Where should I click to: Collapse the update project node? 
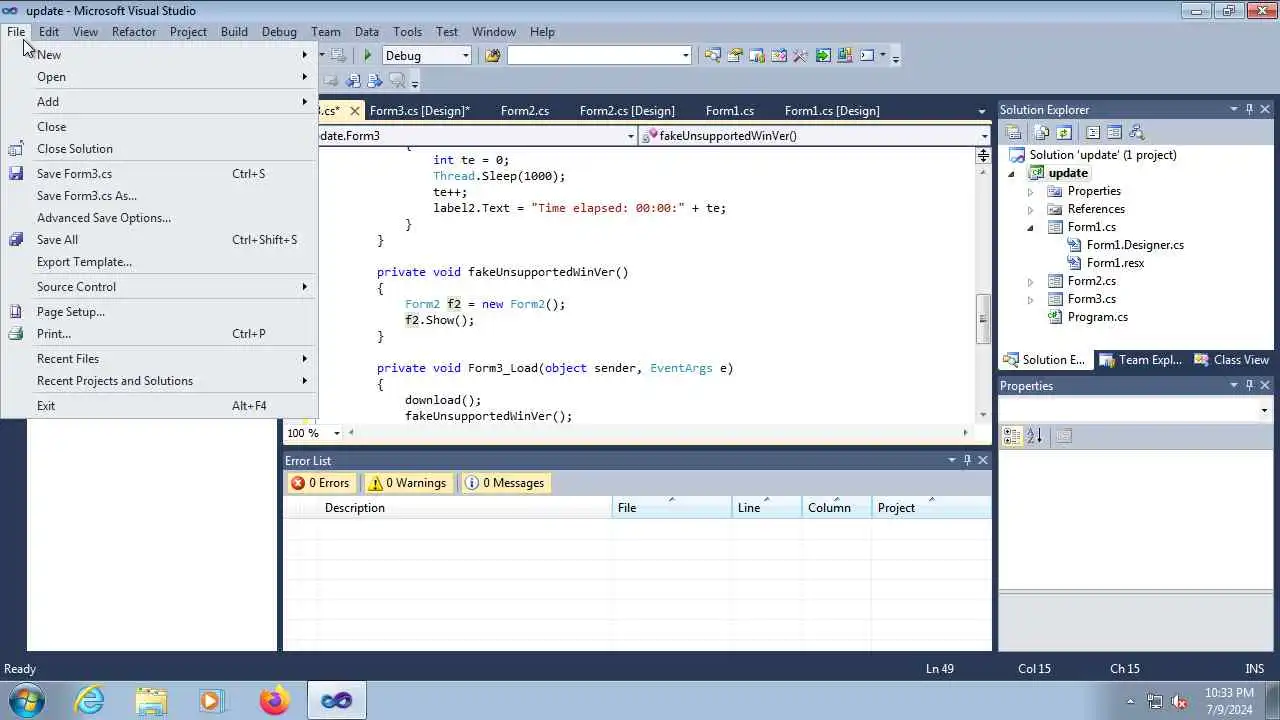(1011, 174)
